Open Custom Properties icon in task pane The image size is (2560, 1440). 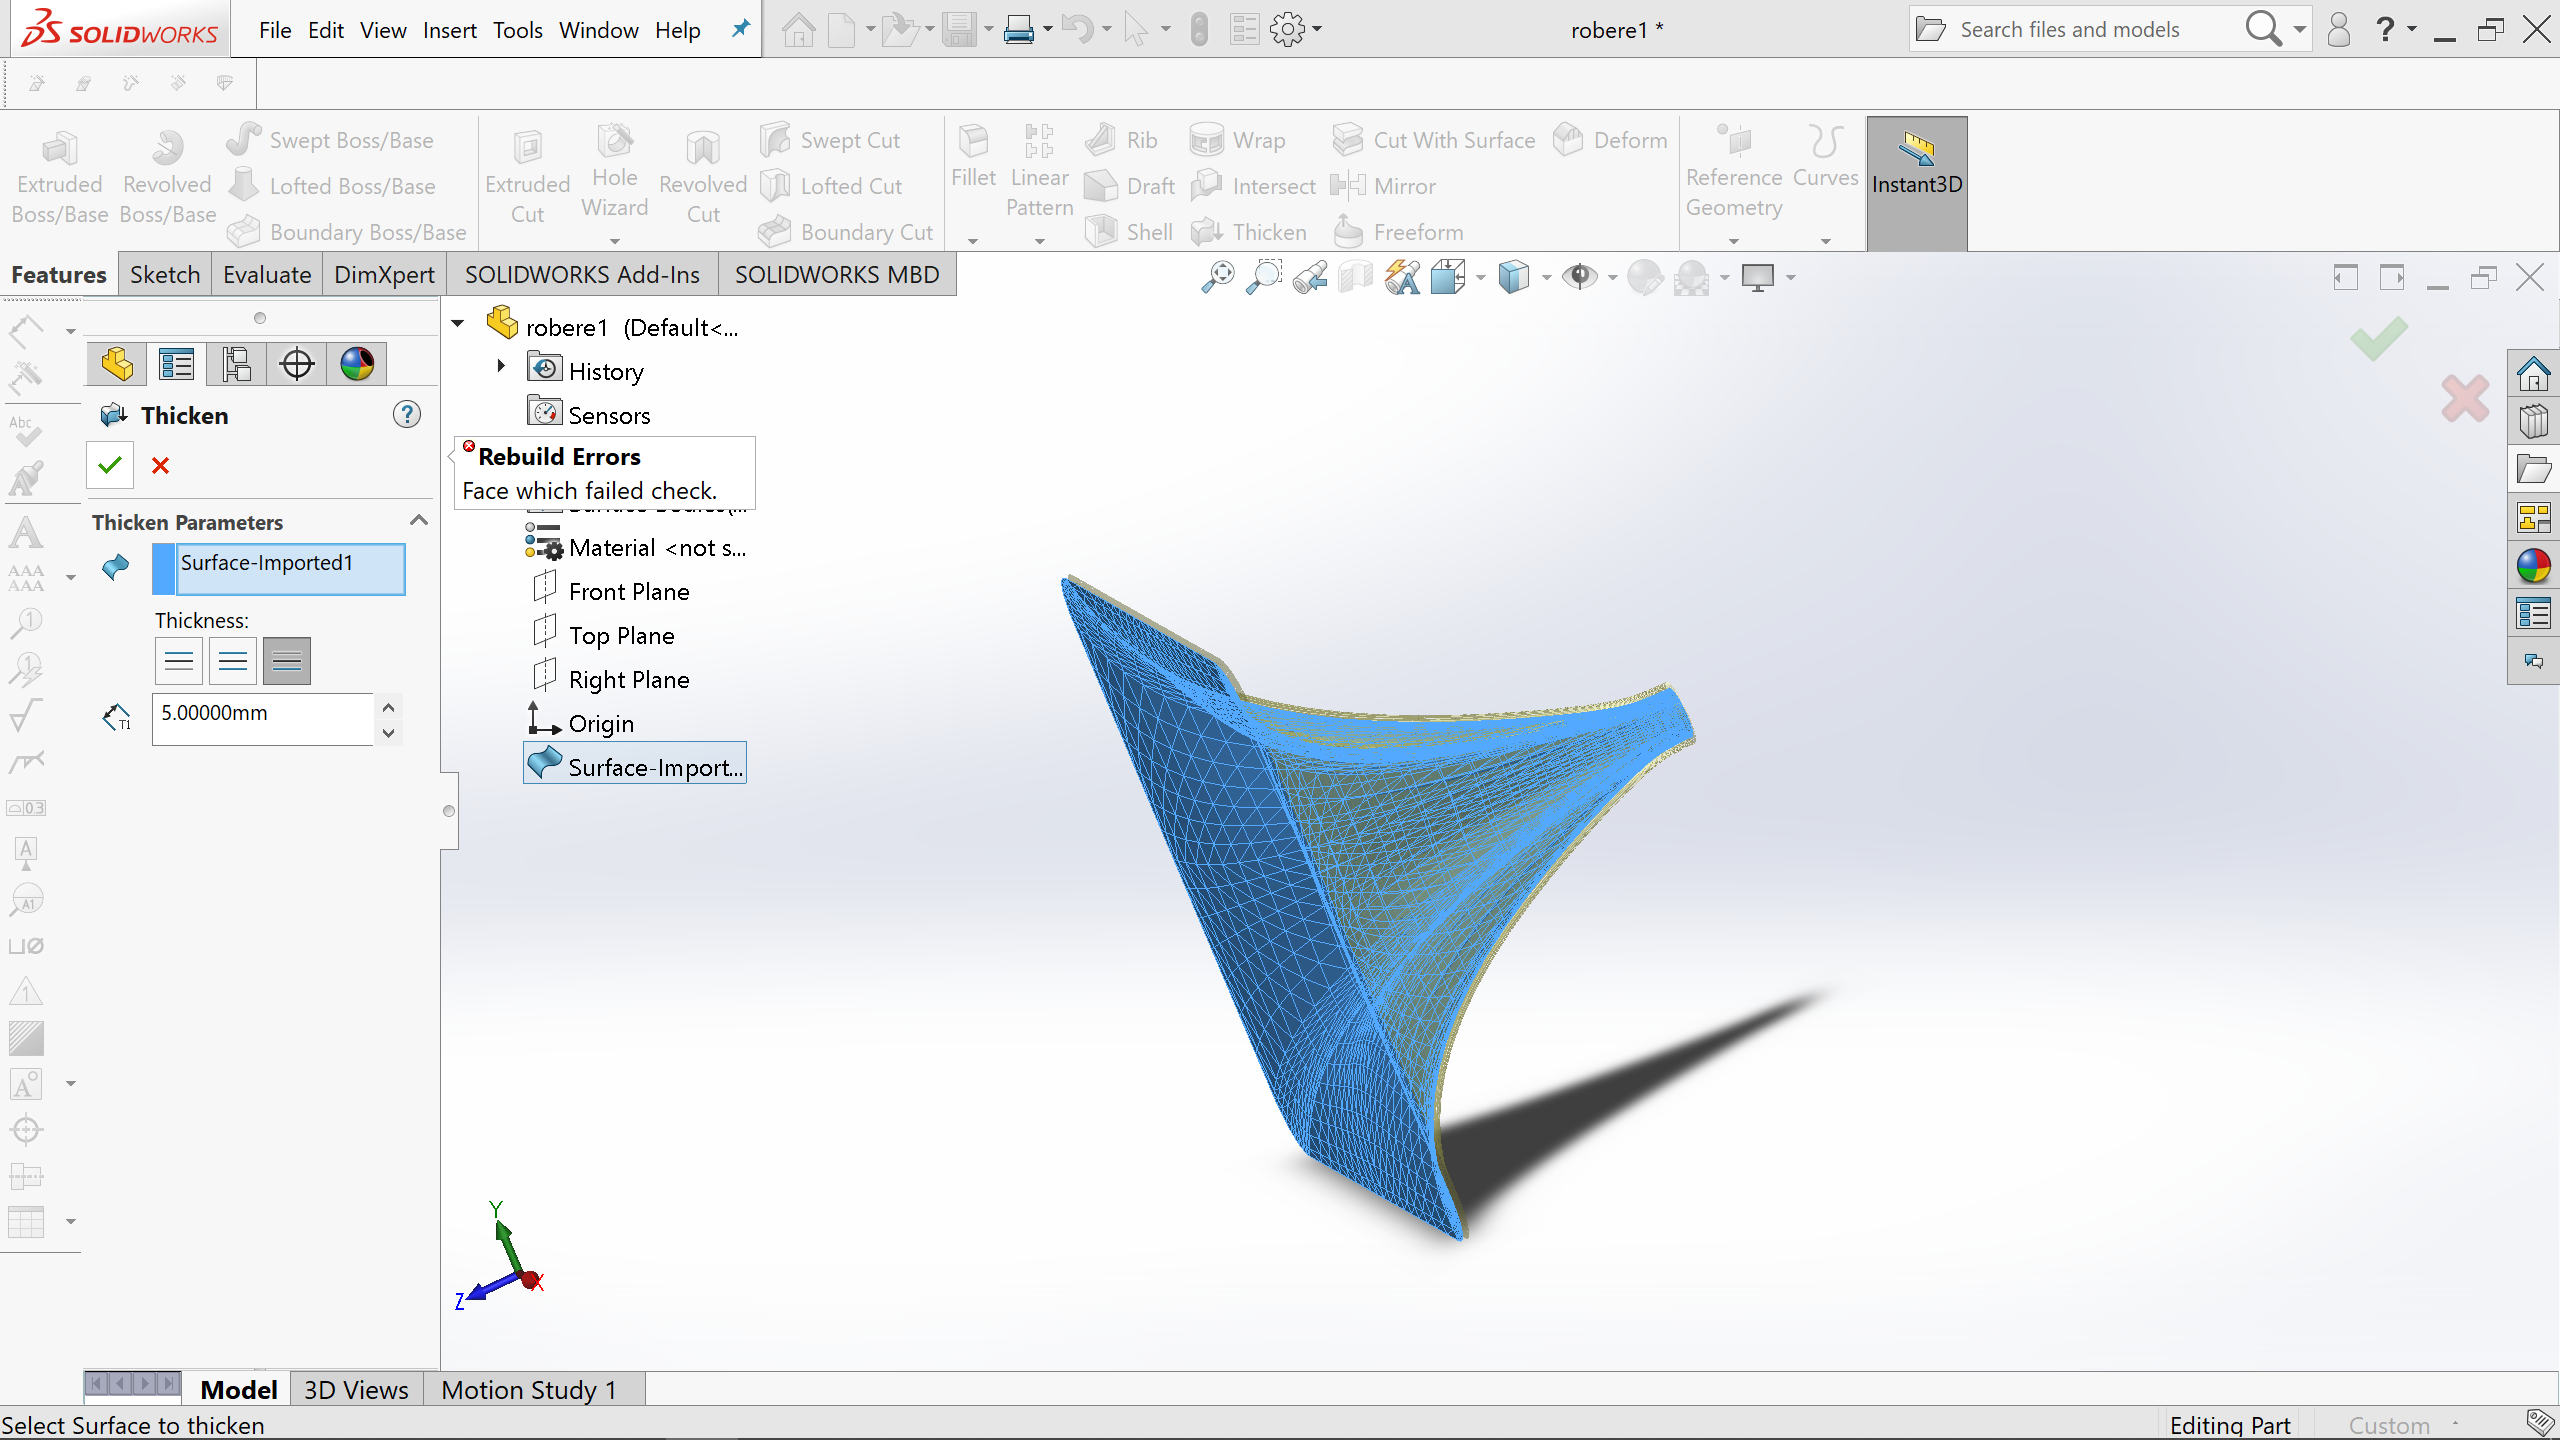tap(2534, 613)
